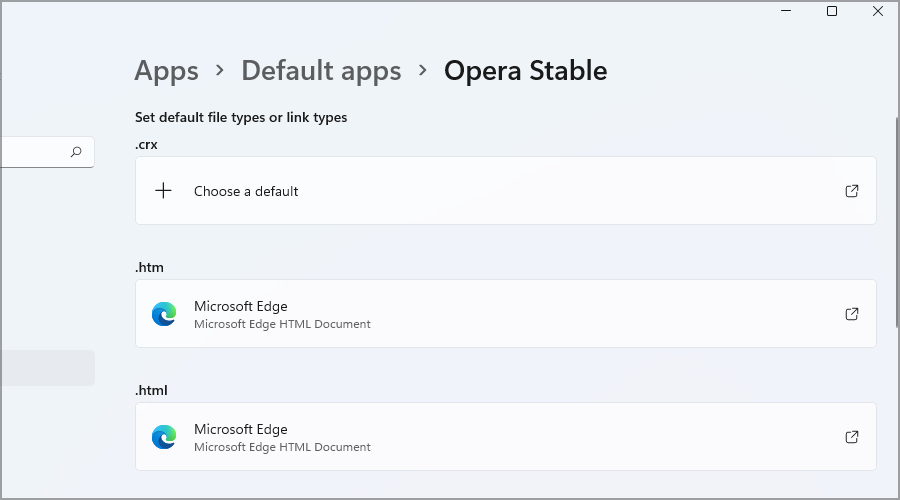Screen dimensions: 900x500
Task: Open the external link icon for .htm
Action: [x=852, y=314]
